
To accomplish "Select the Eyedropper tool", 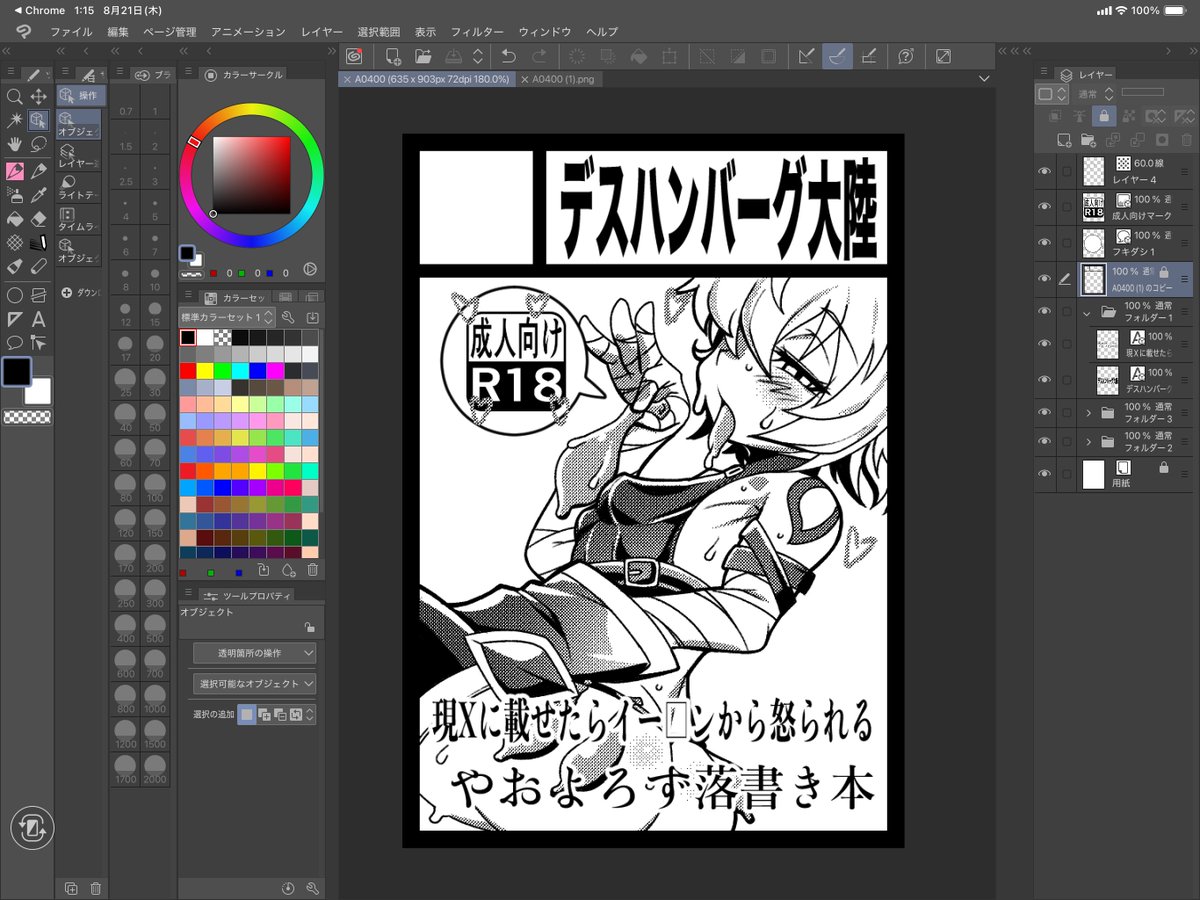I will pos(37,195).
